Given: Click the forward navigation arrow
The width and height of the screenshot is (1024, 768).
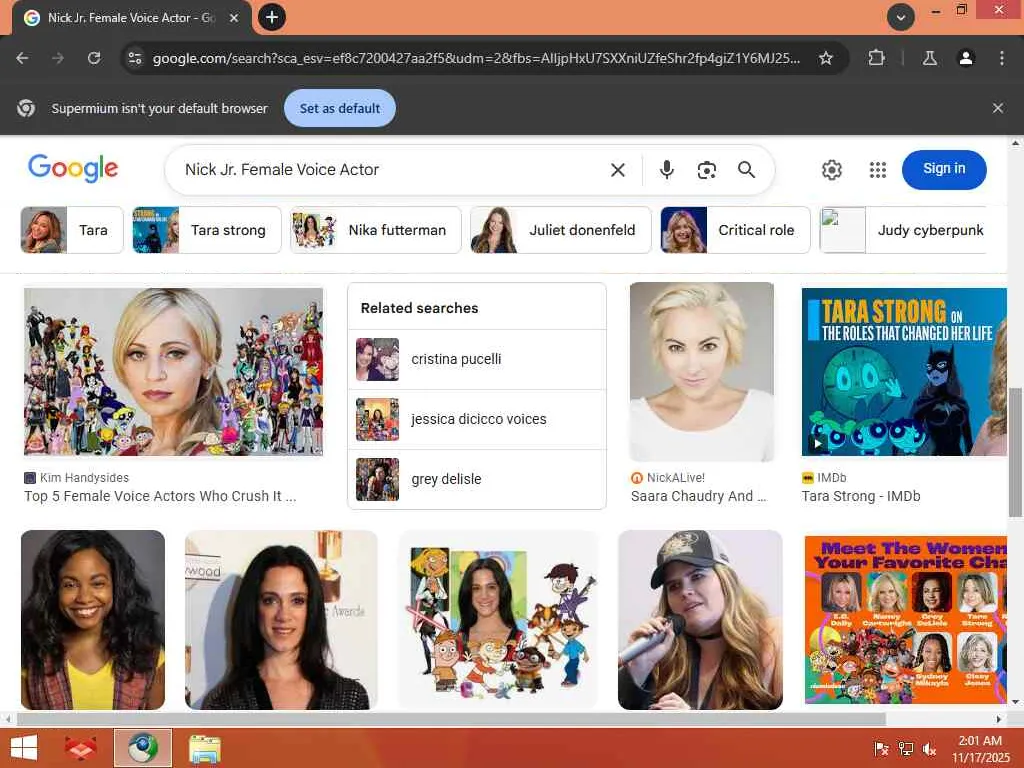Looking at the screenshot, I should pos(58,58).
